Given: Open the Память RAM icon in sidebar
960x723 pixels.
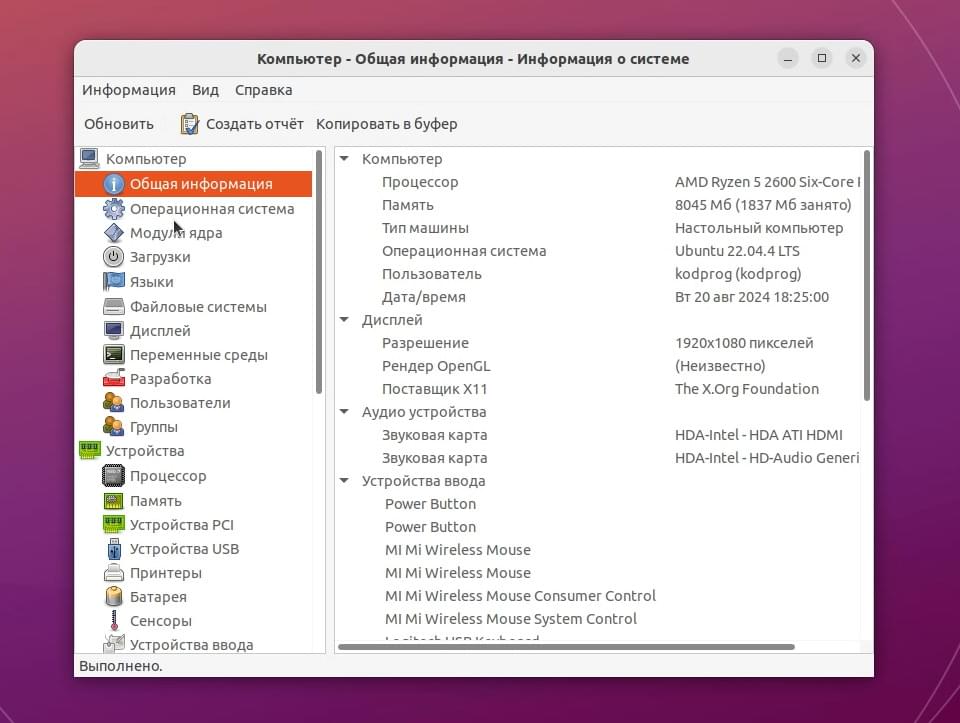Looking at the screenshot, I should pos(113,501).
